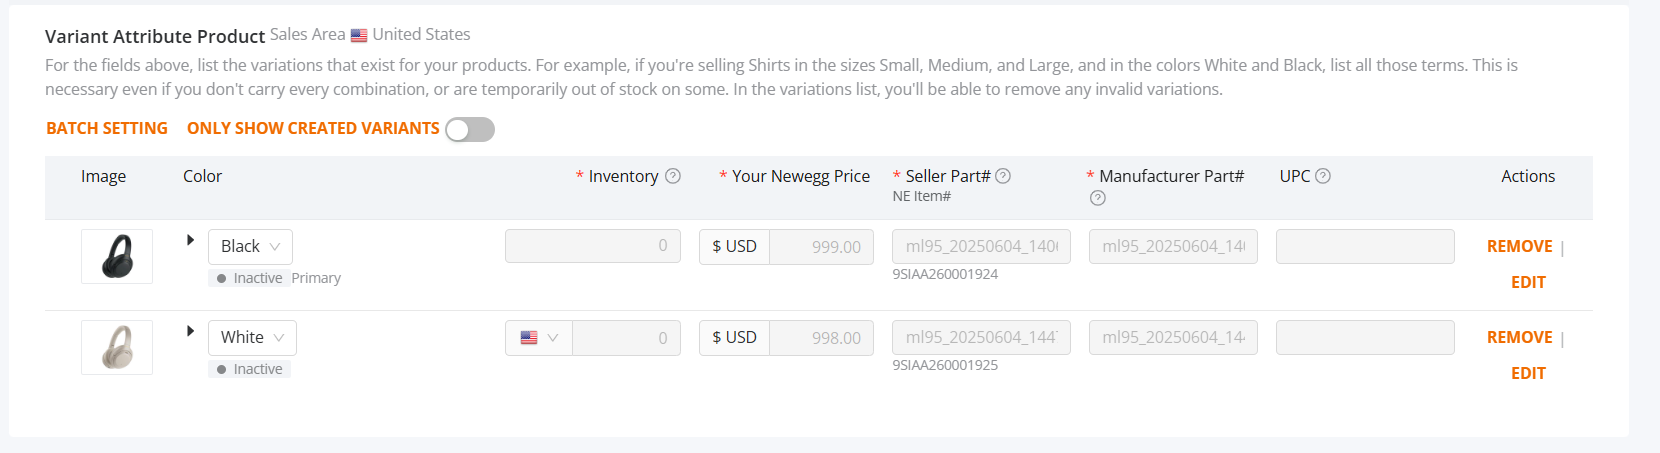Edit the White variant
1660x453 pixels.
coord(1528,373)
